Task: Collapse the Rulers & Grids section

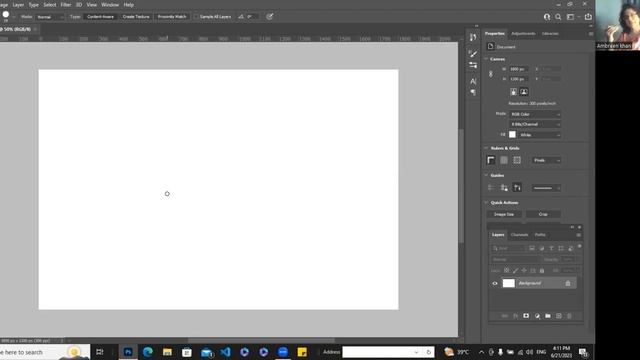Action: point(486,148)
